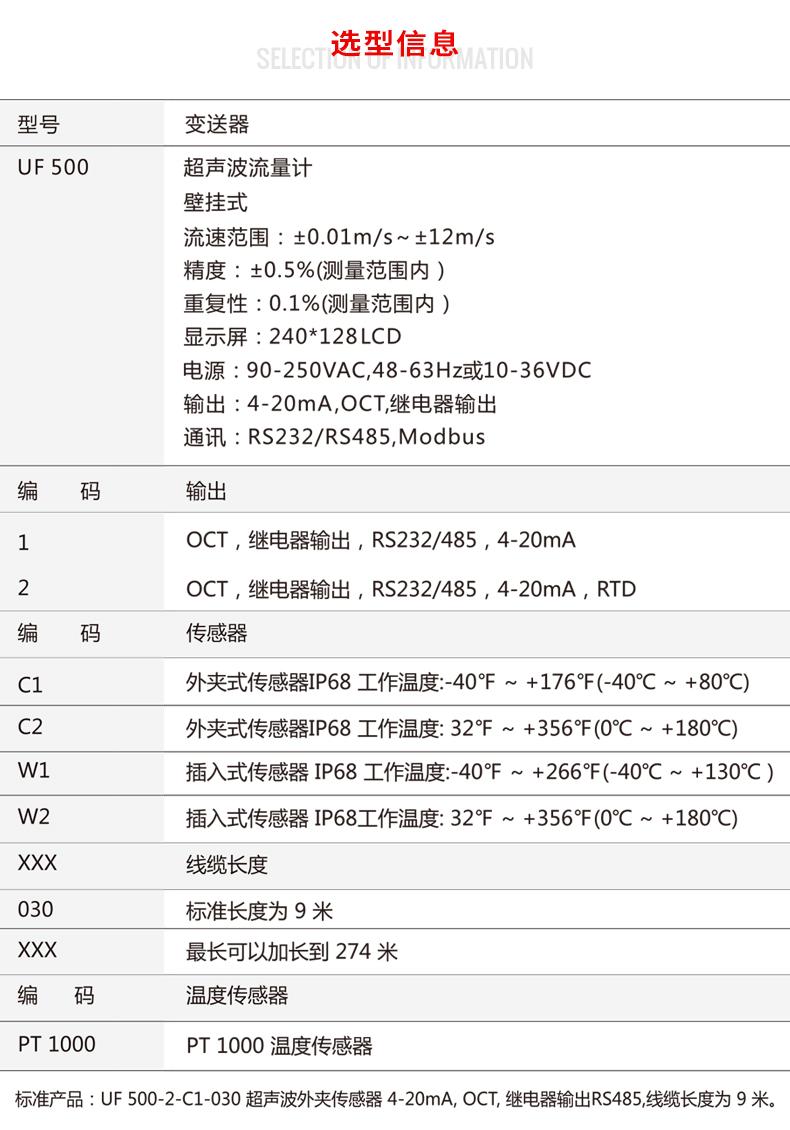Select the UF 500 model cell
The image size is (790, 1130).
point(53,167)
